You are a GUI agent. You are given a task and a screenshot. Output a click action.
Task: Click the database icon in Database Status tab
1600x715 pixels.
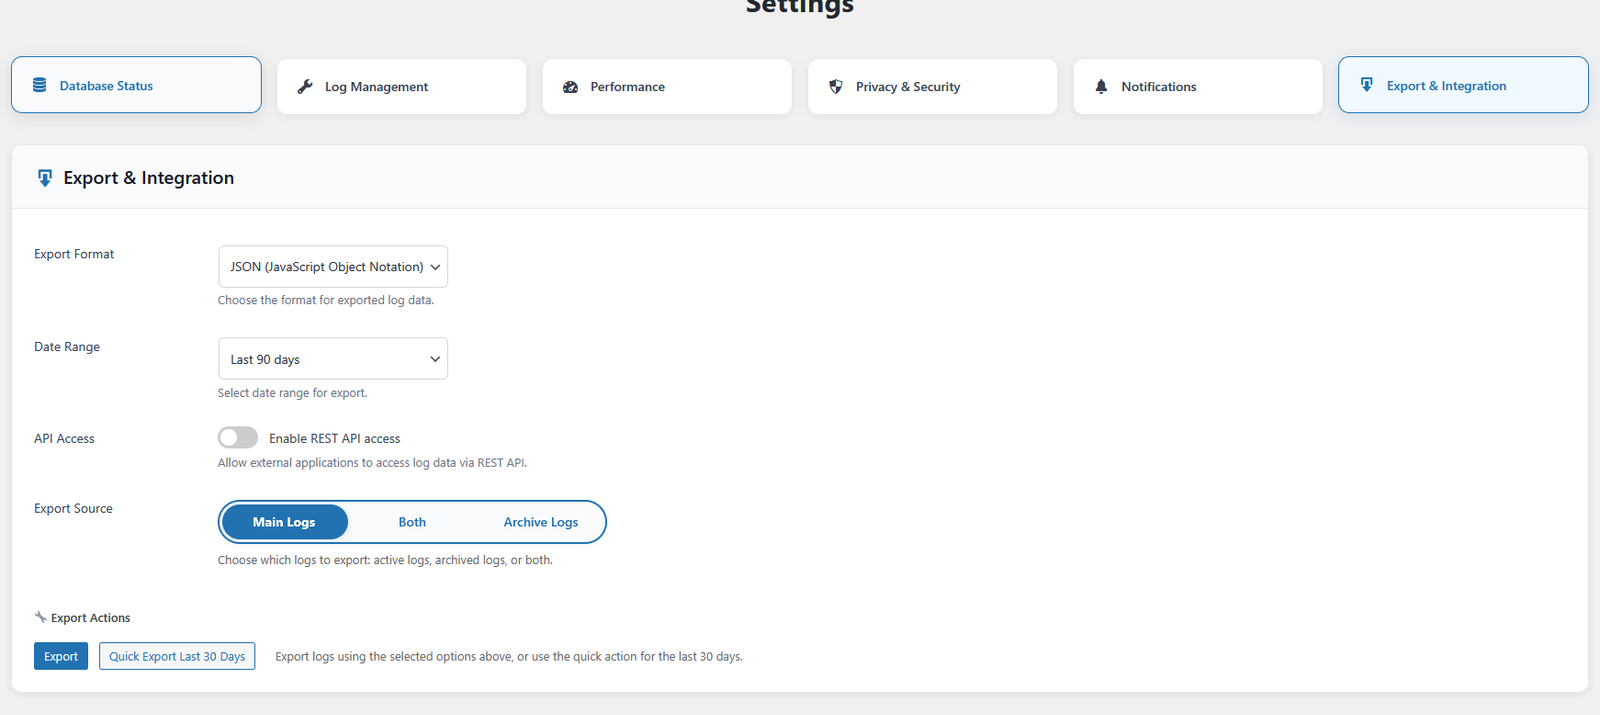40,85
